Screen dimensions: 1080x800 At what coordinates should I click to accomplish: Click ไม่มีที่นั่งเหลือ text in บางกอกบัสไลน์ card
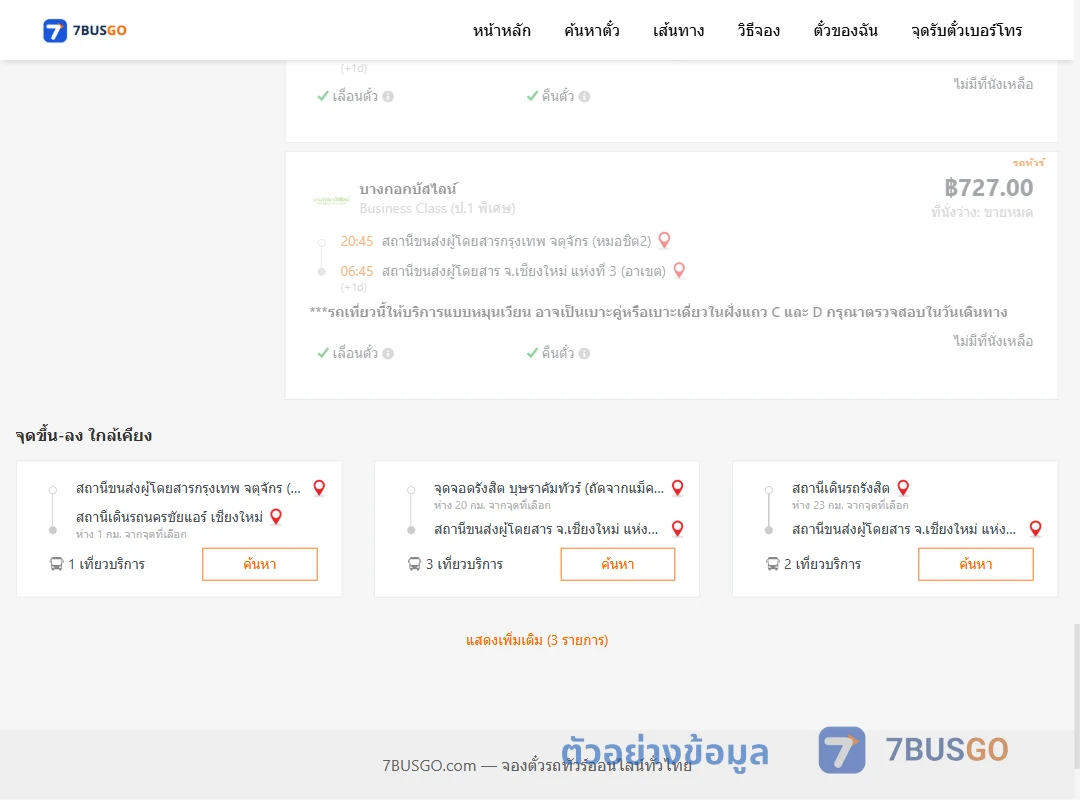[993, 341]
